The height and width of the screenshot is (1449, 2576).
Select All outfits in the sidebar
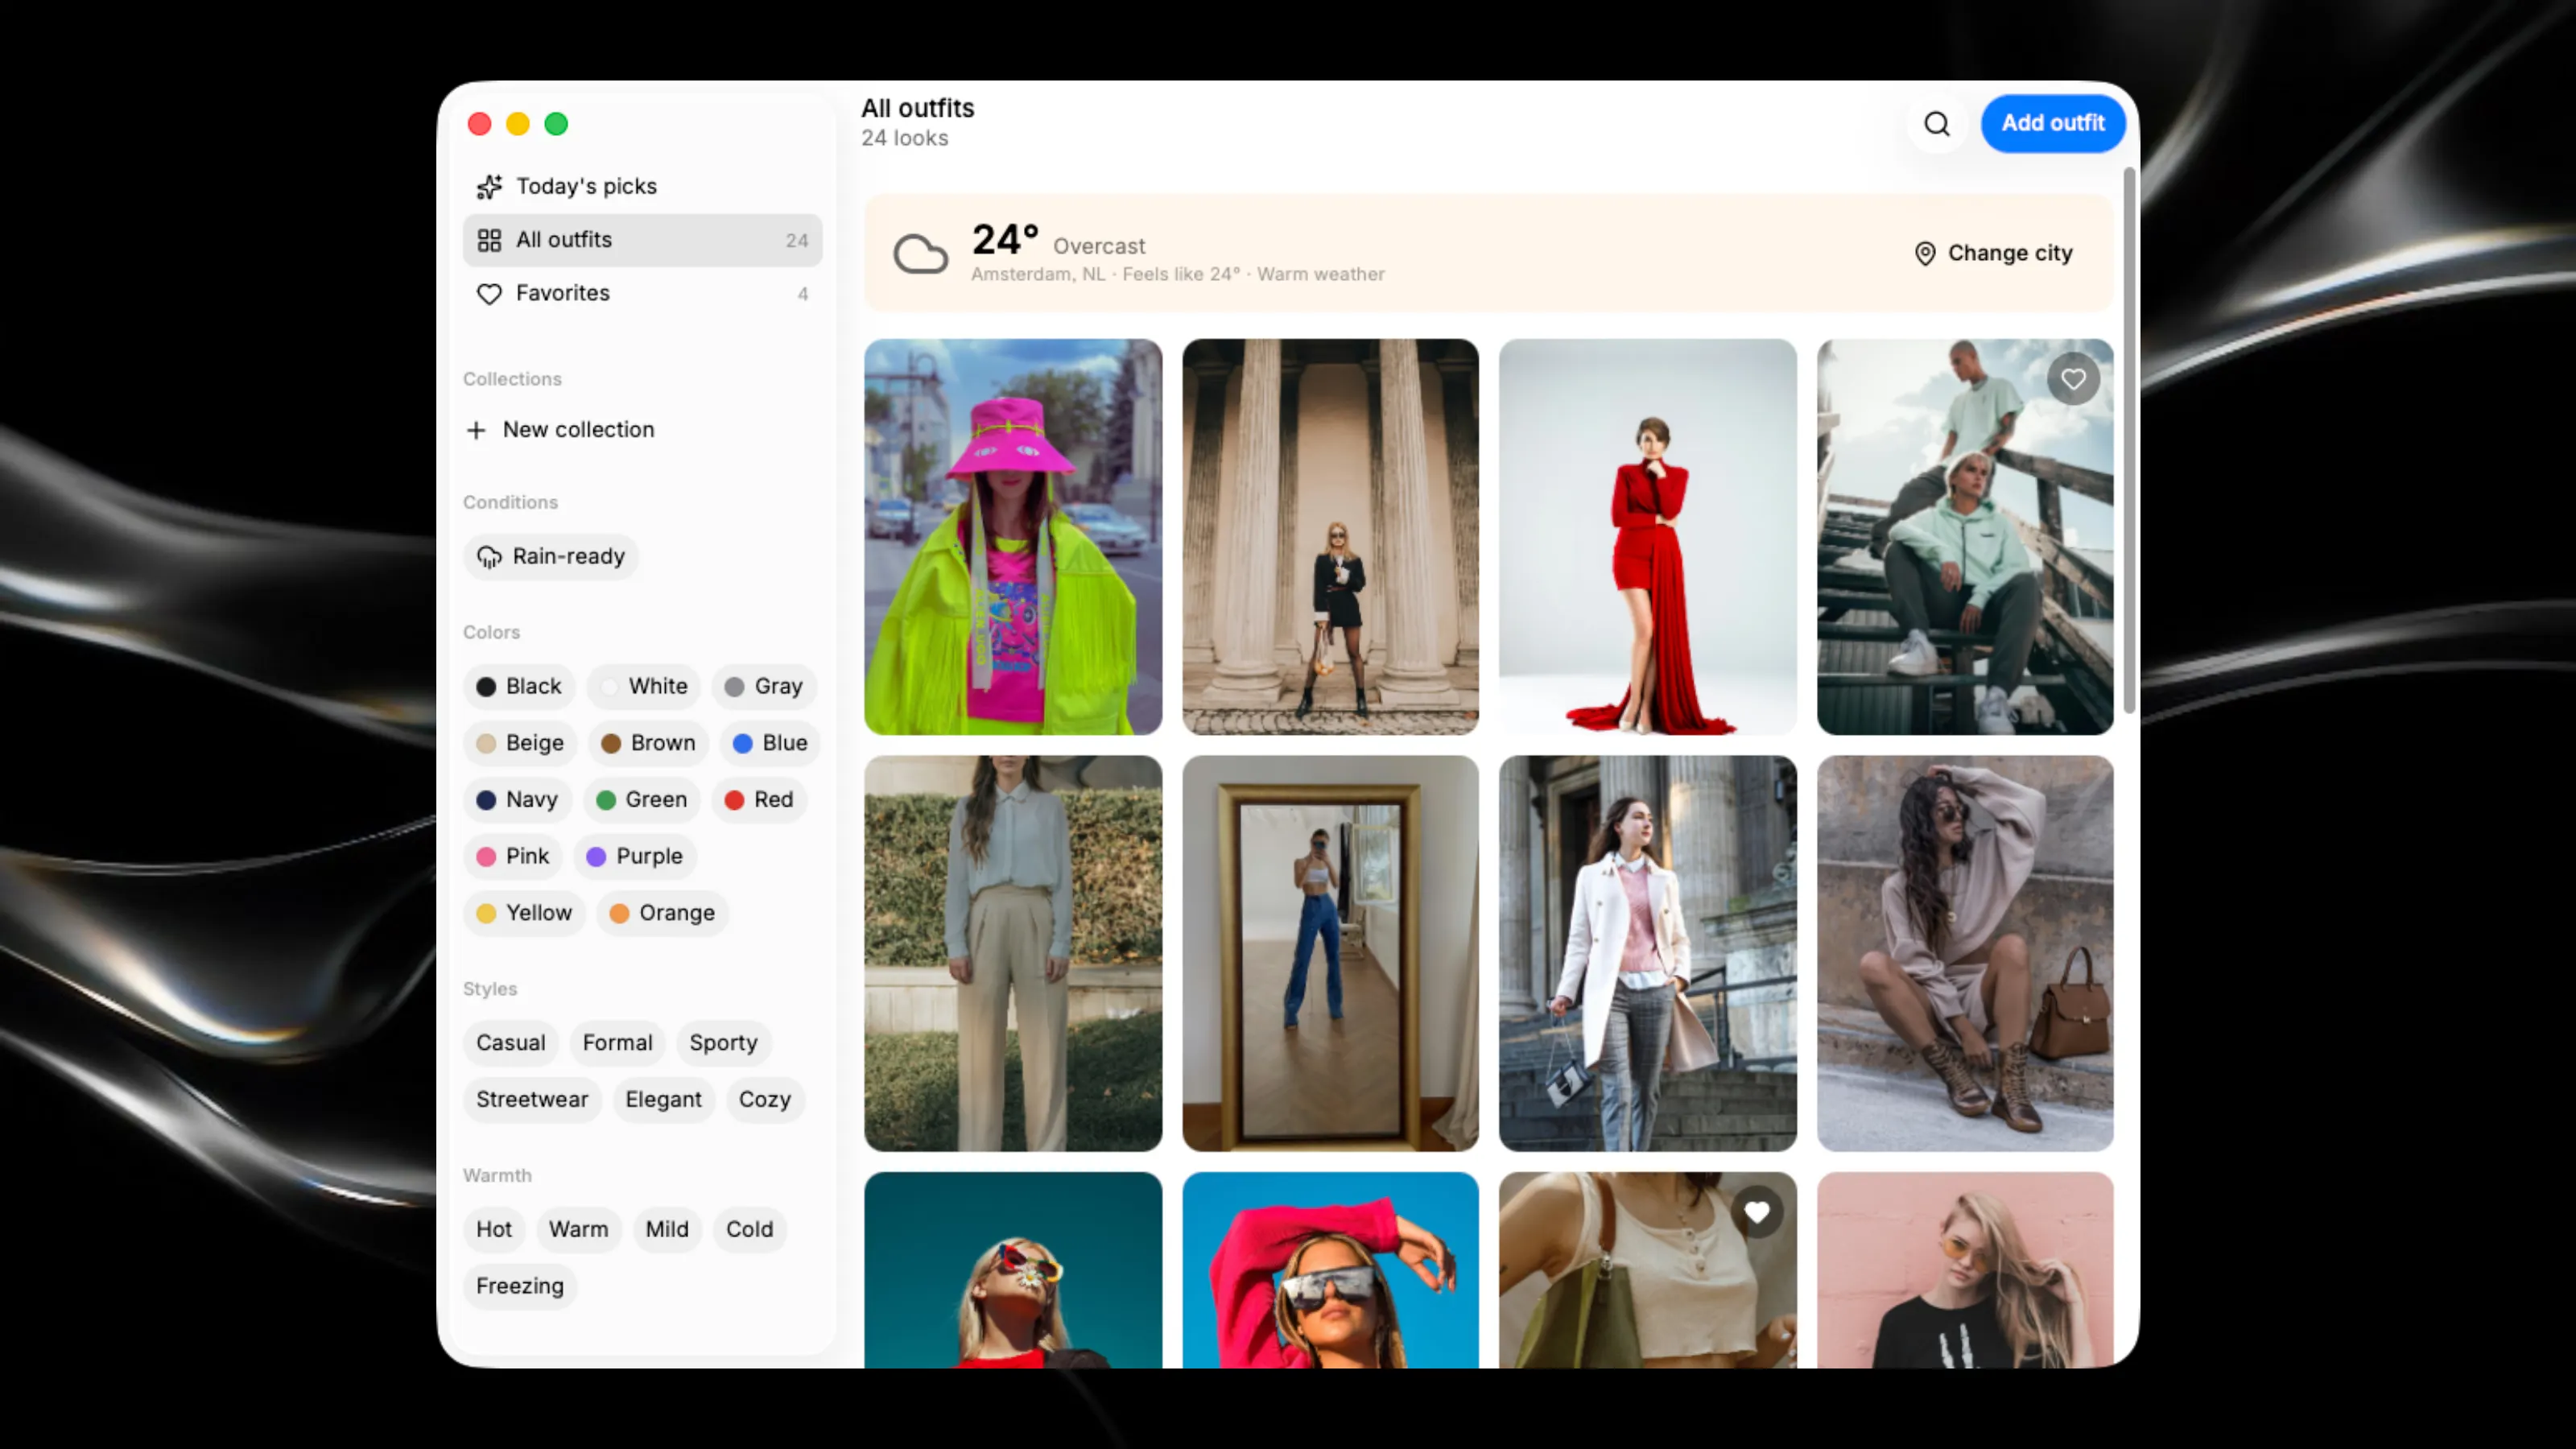point(642,240)
